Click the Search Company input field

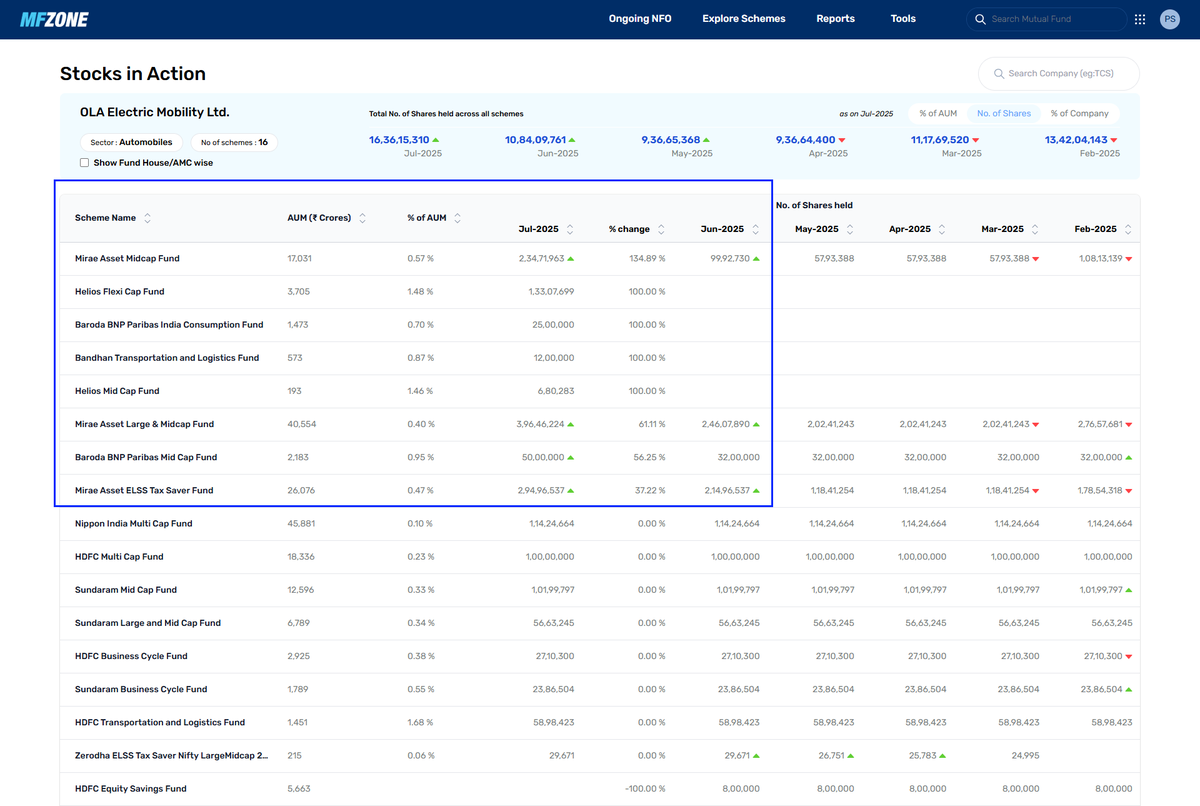click(1059, 73)
